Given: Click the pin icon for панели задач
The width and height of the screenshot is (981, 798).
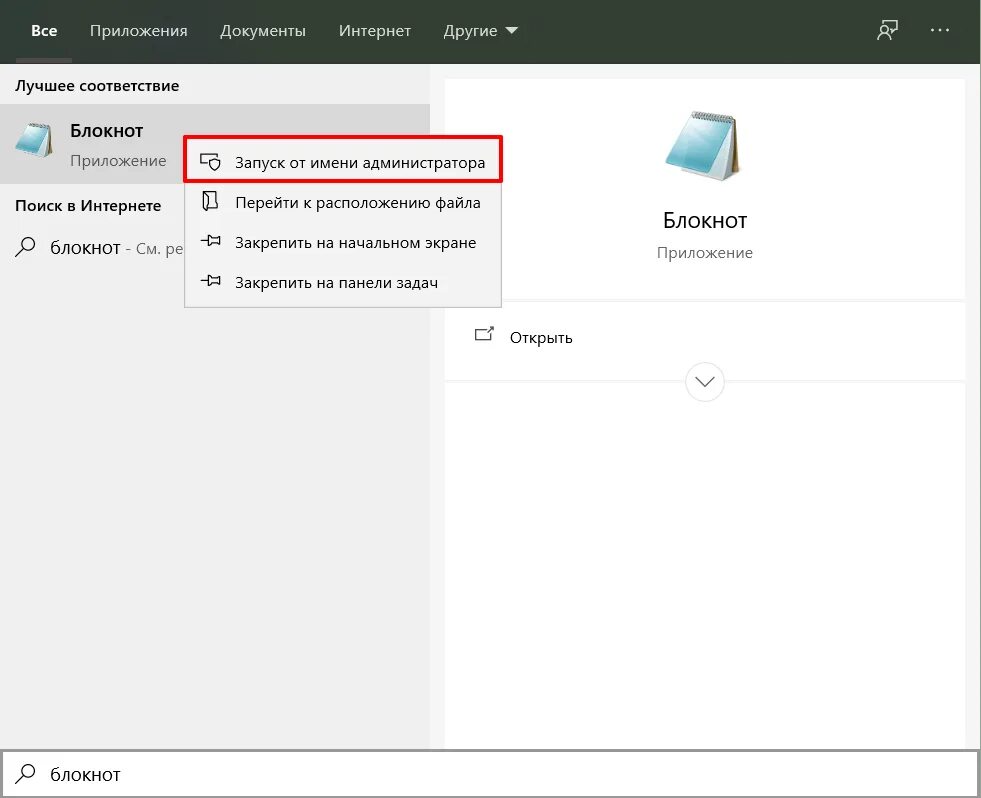Looking at the screenshot, I should tap(210, 281).
